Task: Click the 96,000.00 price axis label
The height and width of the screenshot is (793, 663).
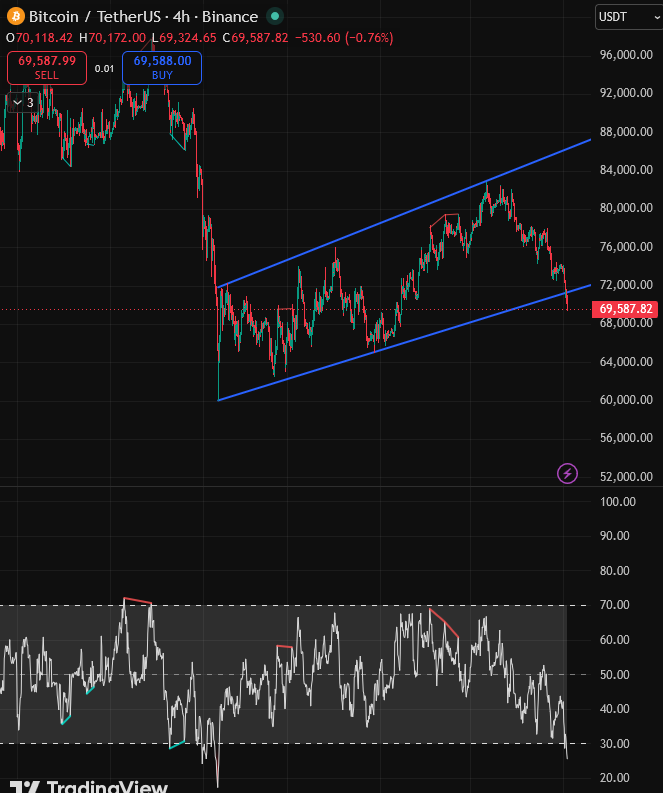Action: click(x=626, y=55)
